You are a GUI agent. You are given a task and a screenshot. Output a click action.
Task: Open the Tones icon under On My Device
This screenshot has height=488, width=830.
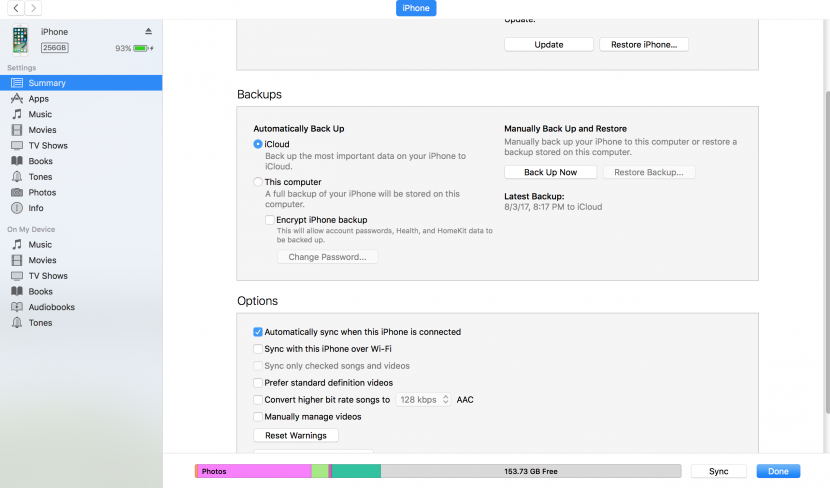point(17,322)
